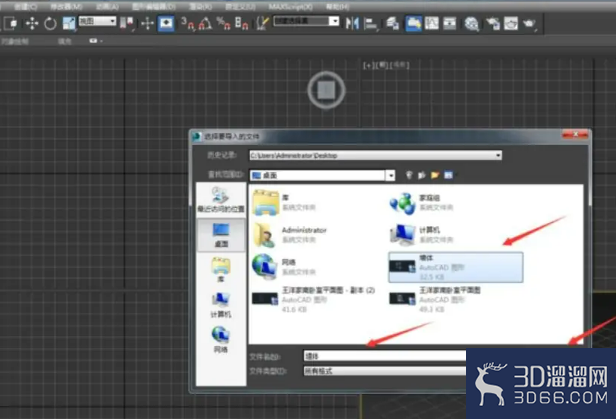The height and width of the screenshot is (419, 616).
Task: Toggle the 3D Snaps icon
Action: (187, 24)
